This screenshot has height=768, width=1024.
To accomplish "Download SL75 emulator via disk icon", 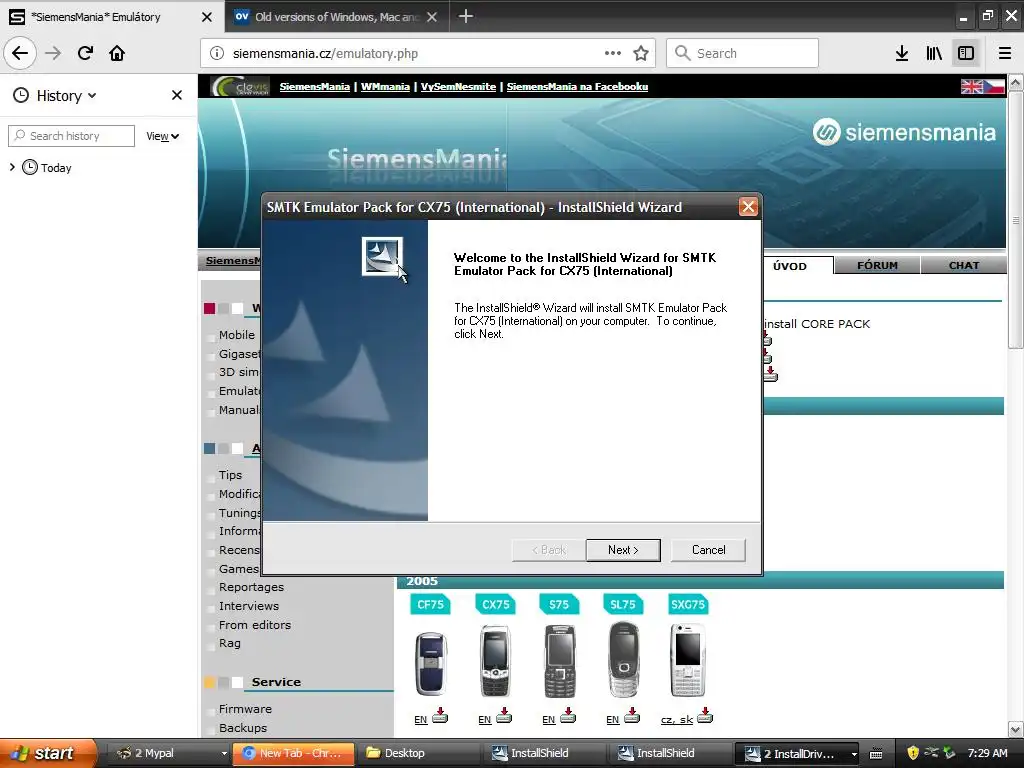I will (x=632, y=716).
